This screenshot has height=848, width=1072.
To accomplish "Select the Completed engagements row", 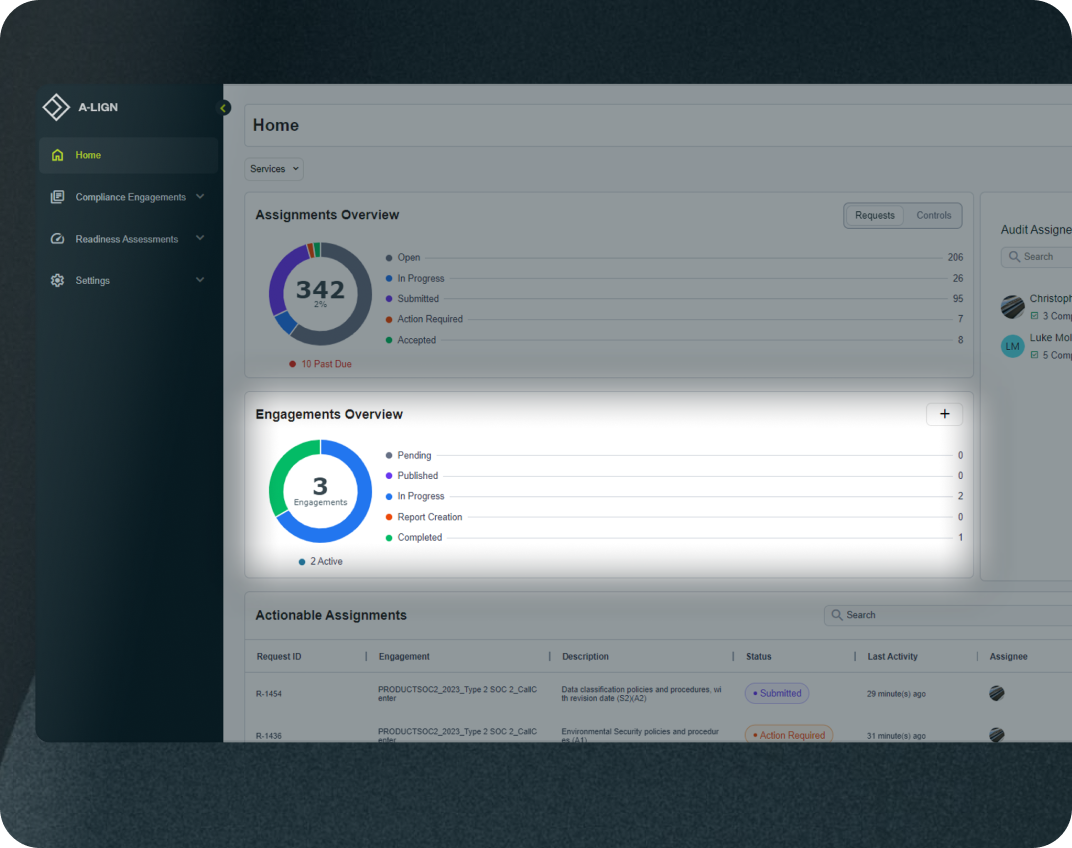I will (674, 538).
